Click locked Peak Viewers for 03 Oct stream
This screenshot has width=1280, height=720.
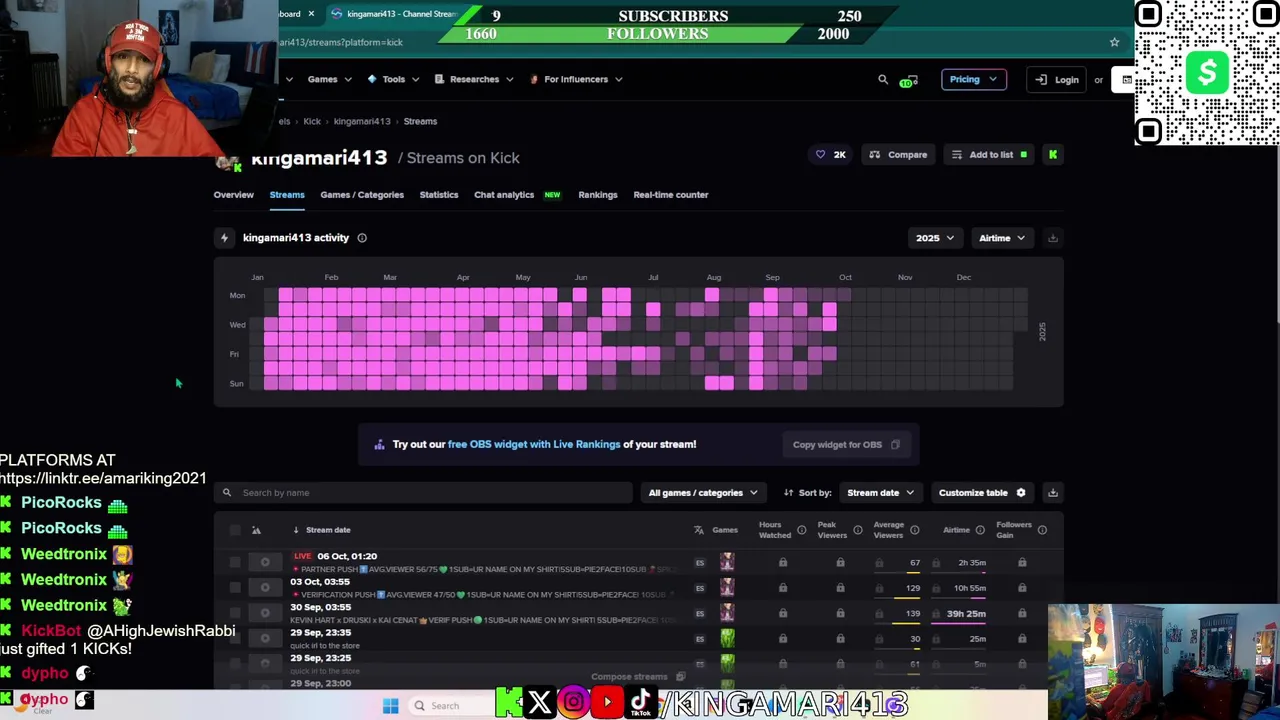coord(840,588)
